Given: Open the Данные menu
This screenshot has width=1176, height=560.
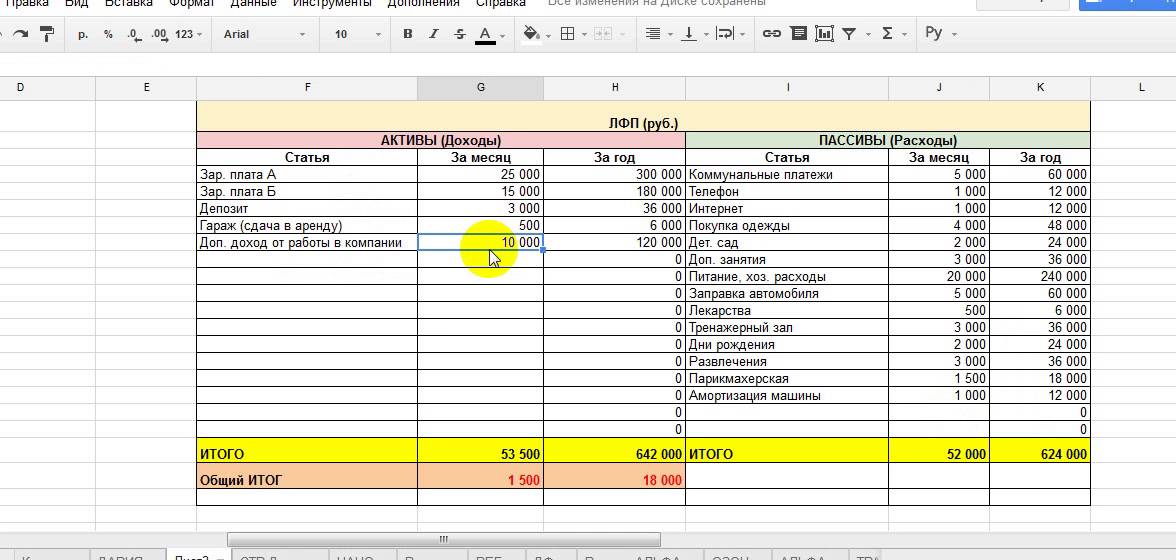Looking at the screenshot, I should click(253, 3).
